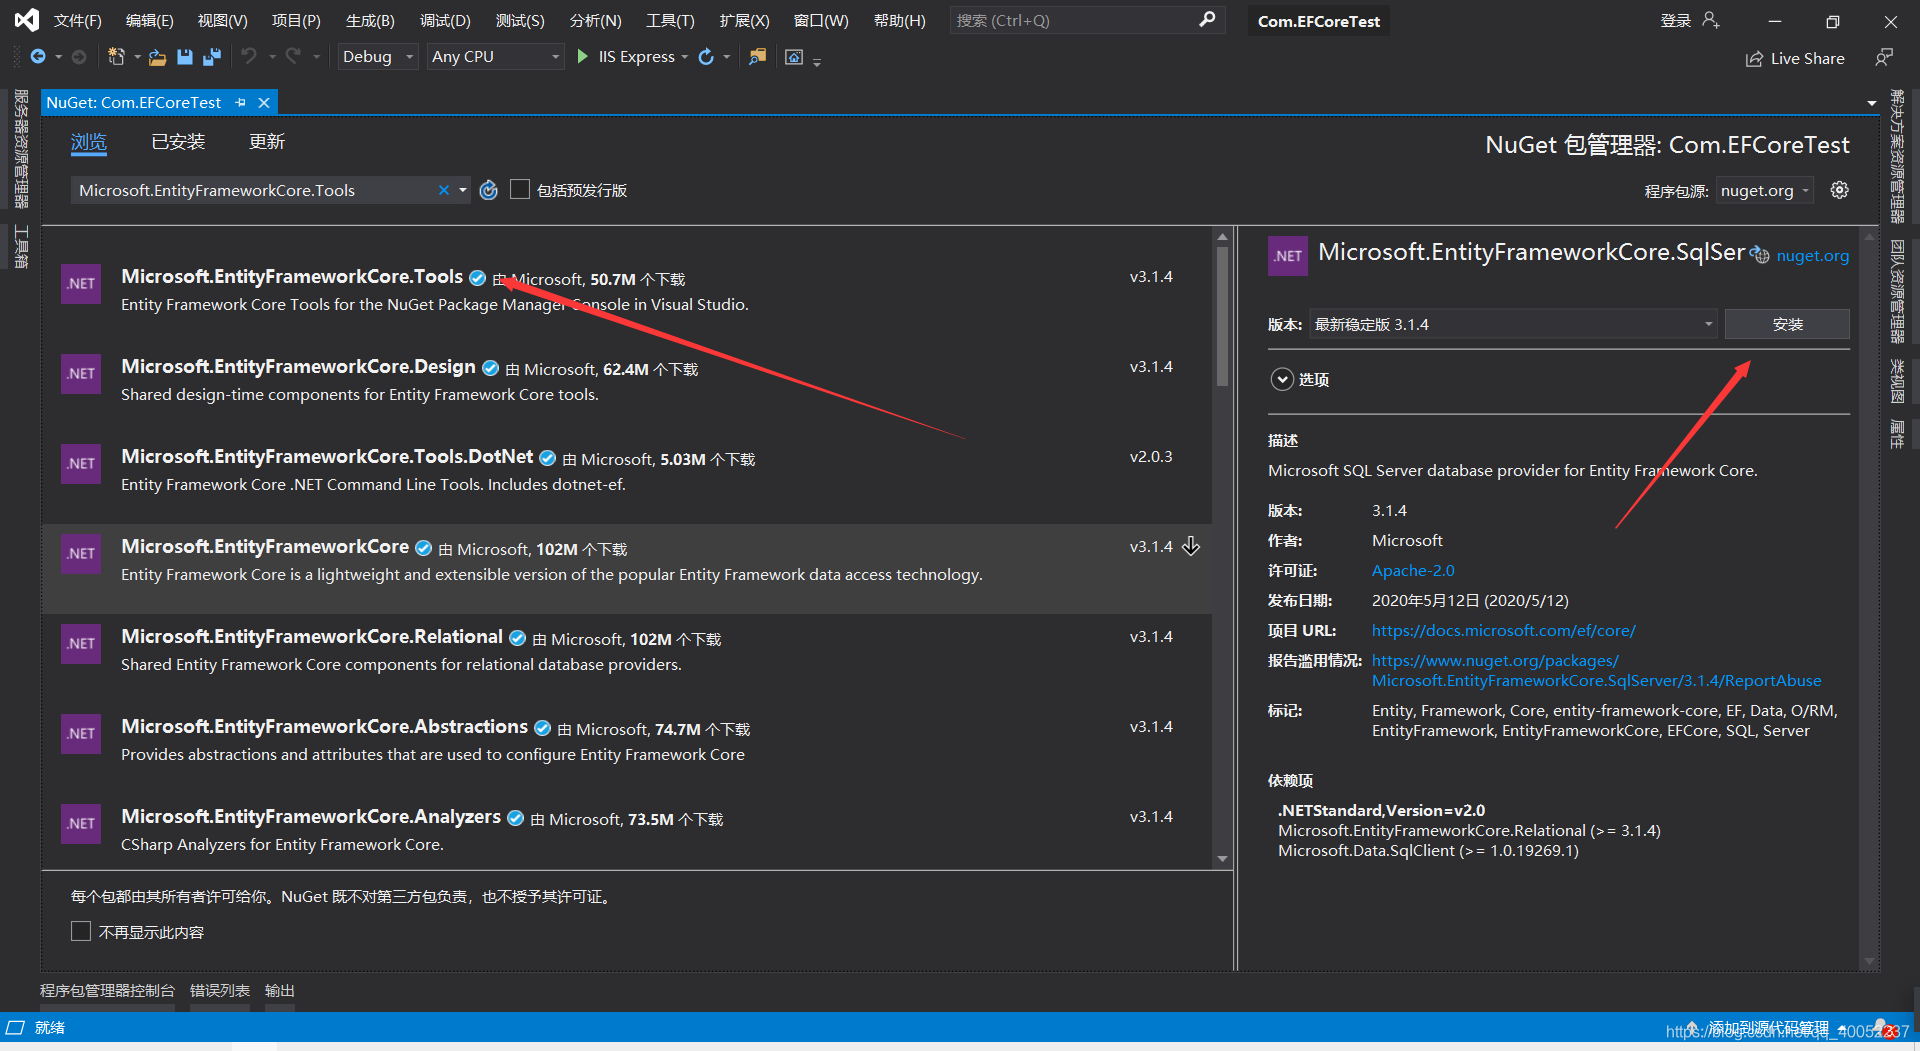The width and height of the screenshot is (1920, 1051).
Task: Click the .NET icon of EntityFrameworkCore.Design package
Action: tap(81, 374)
